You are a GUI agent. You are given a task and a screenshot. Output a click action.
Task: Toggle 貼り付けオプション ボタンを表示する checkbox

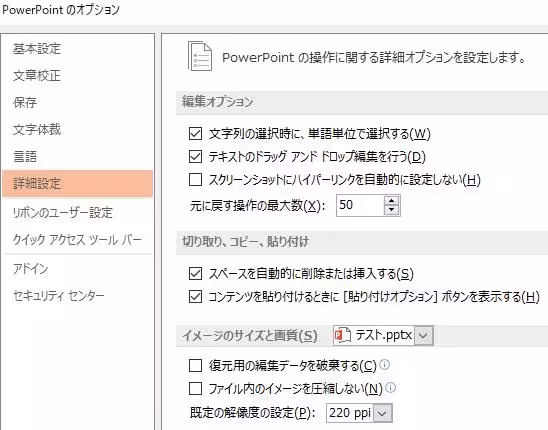[195, 297]
